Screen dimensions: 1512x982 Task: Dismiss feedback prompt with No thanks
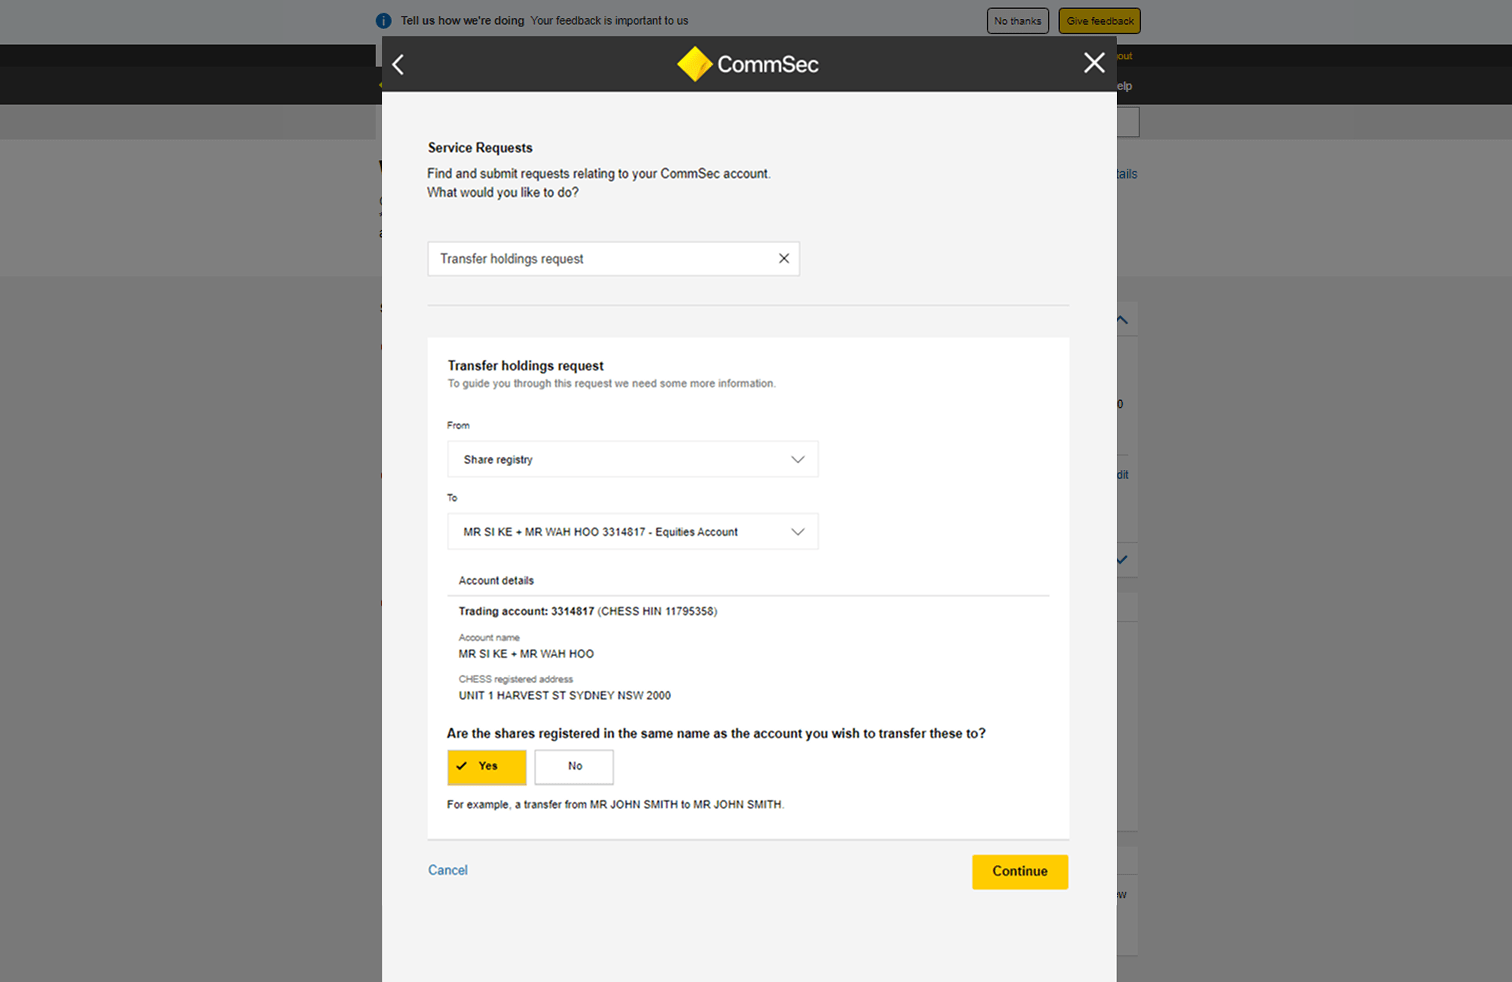click(1017, 21)
